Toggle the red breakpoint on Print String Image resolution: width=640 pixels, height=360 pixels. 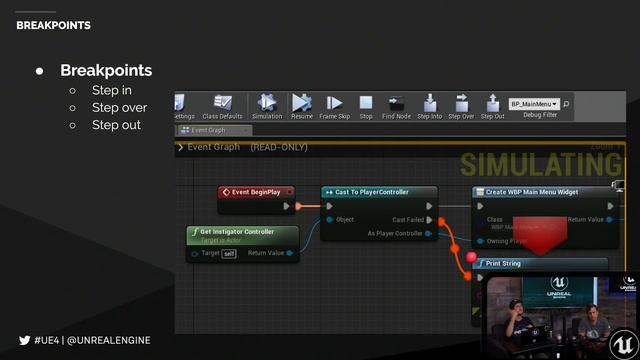[x=471, y=257]
